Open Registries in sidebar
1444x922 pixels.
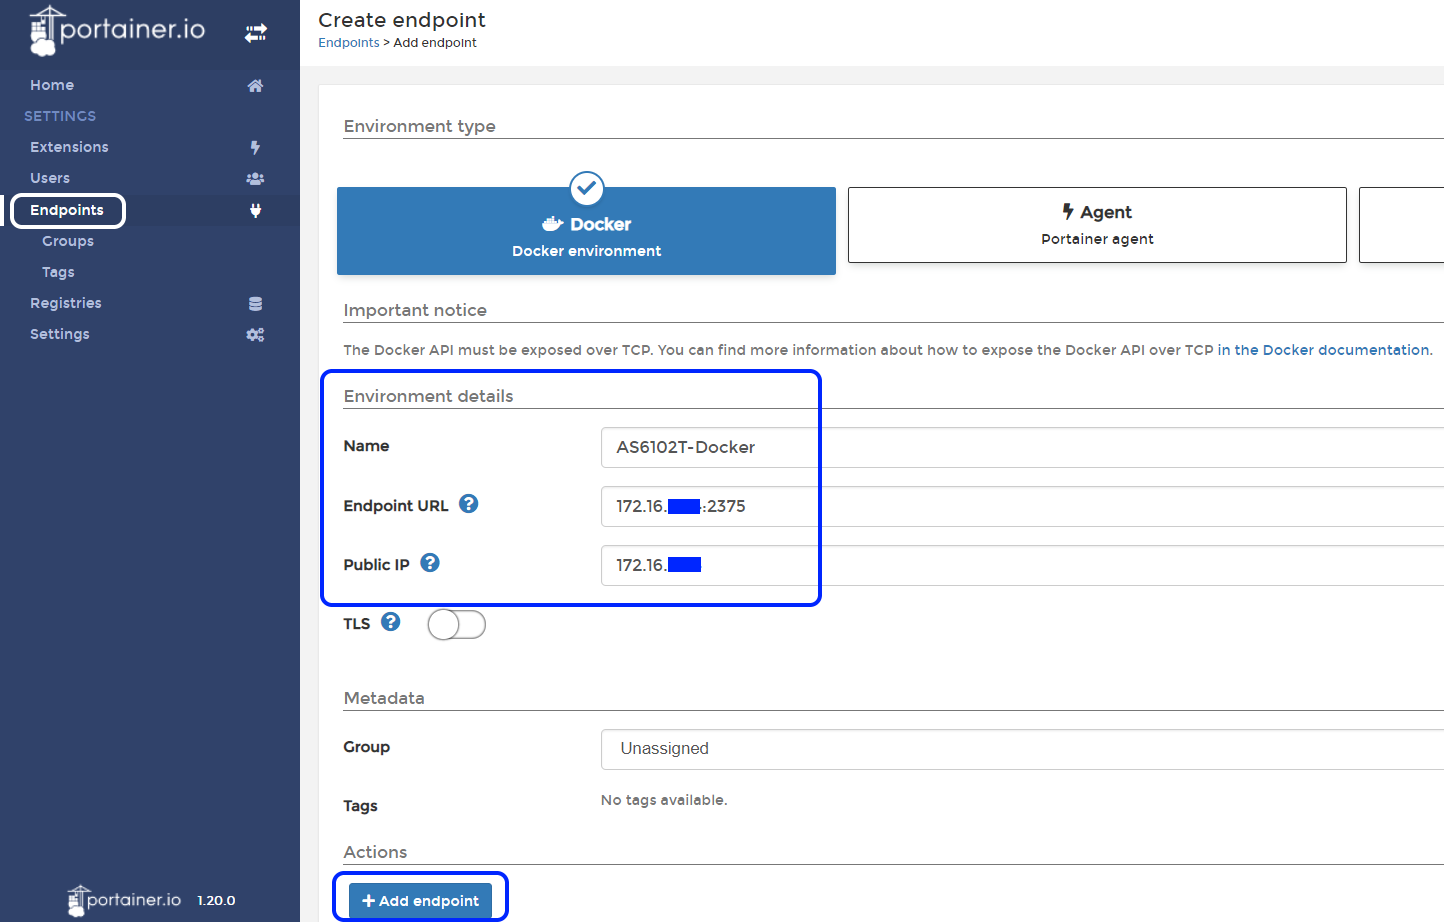point(66,303)
